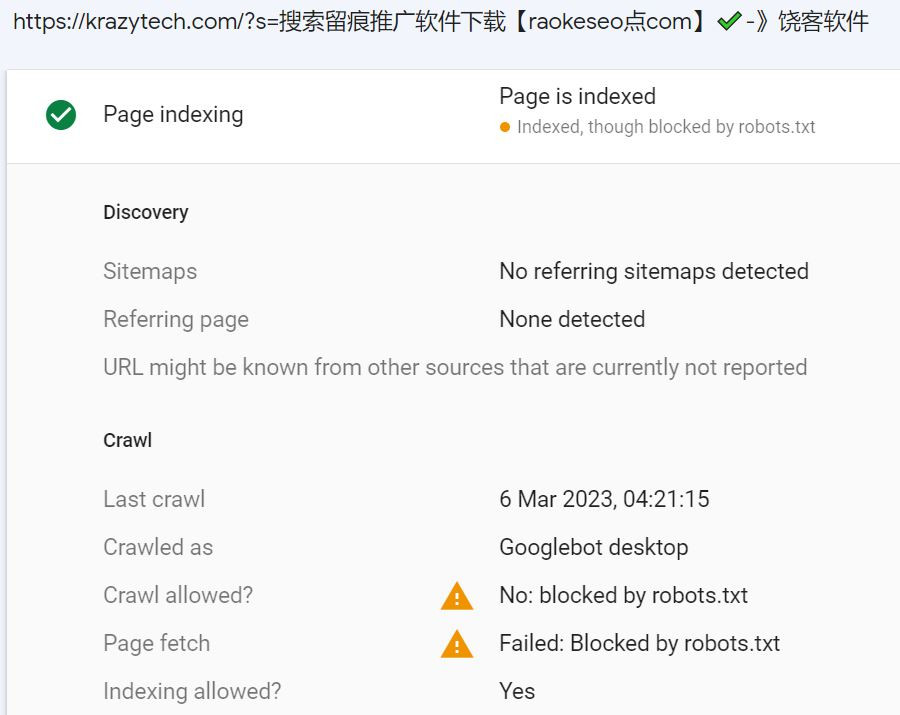
Task: Click the warning triangle next to Crawl allowed
Action: point(456,597)
